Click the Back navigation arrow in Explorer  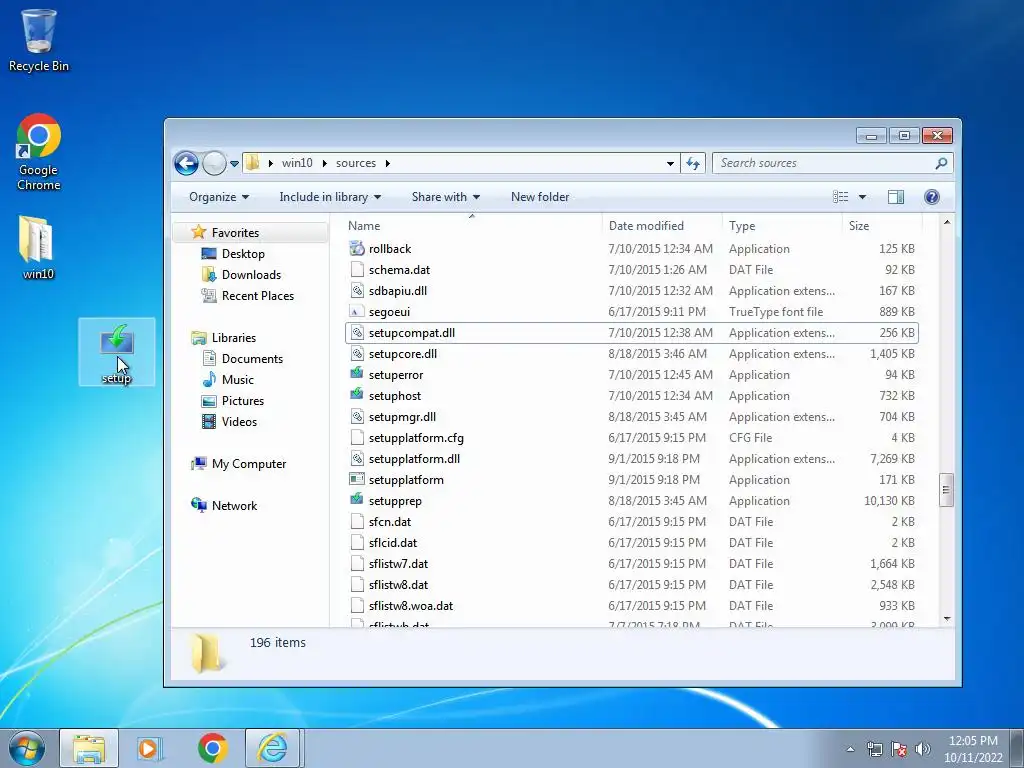[x=186, y=163]
